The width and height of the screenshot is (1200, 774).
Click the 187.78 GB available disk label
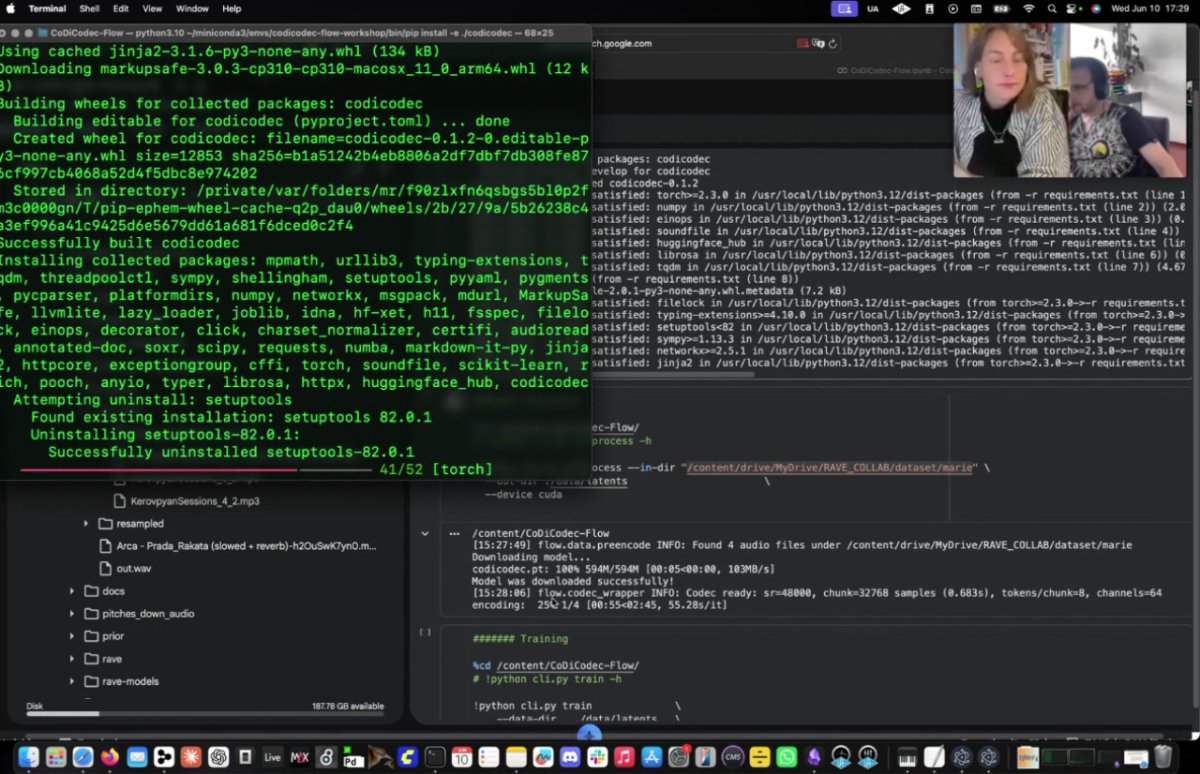[x=347, y=706]
